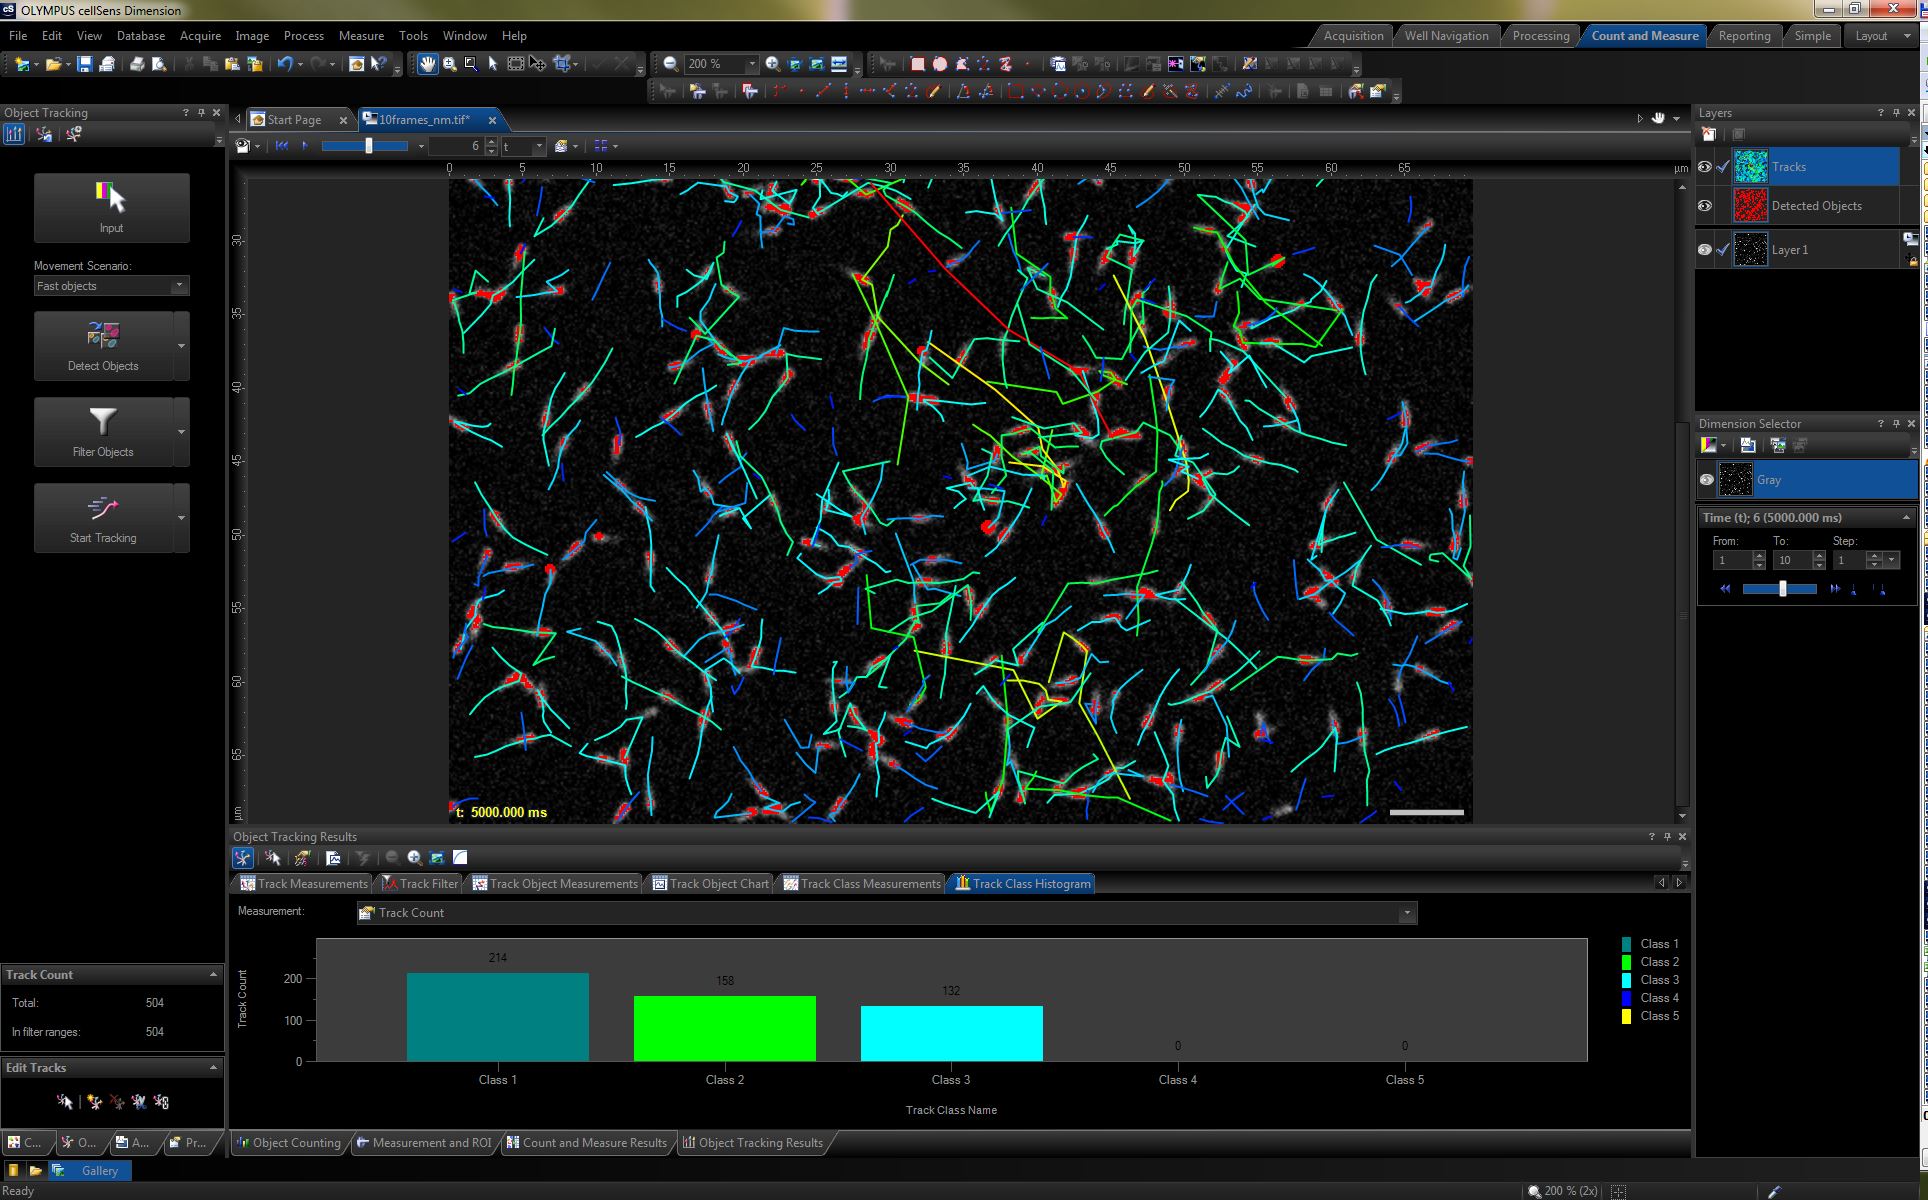This screenshot has height=1200, width=1928.
Task: Click the Print icon in the toolbar
Action: coord(137,64)
